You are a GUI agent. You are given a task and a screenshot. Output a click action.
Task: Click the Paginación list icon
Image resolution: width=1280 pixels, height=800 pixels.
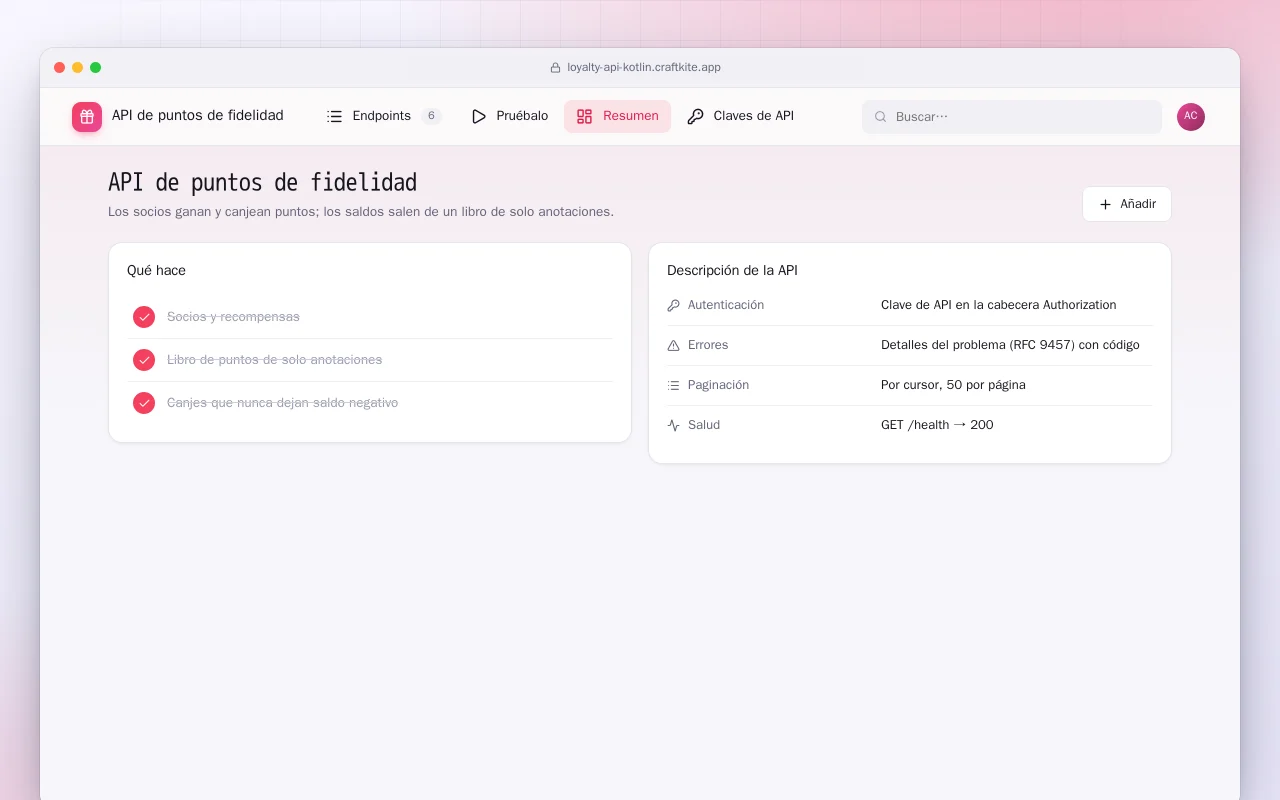click(x=673, y=385)
